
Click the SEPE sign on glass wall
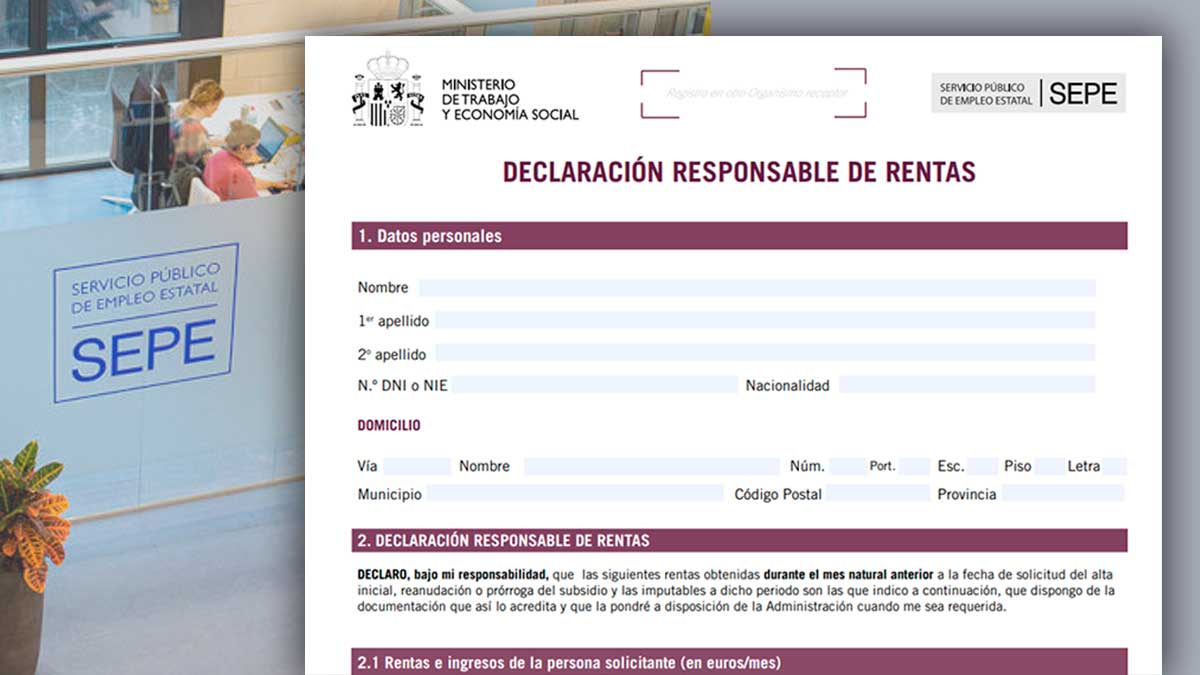pos(146,320)
